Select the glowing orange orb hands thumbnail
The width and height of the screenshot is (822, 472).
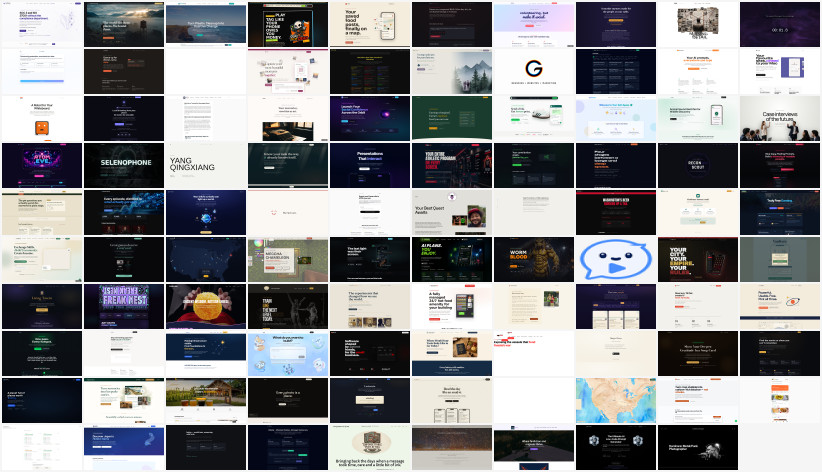click(206, 306)
